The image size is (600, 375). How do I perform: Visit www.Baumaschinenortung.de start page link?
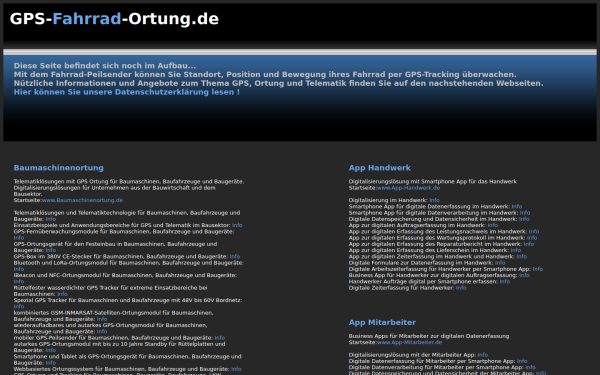click(82, 200)
